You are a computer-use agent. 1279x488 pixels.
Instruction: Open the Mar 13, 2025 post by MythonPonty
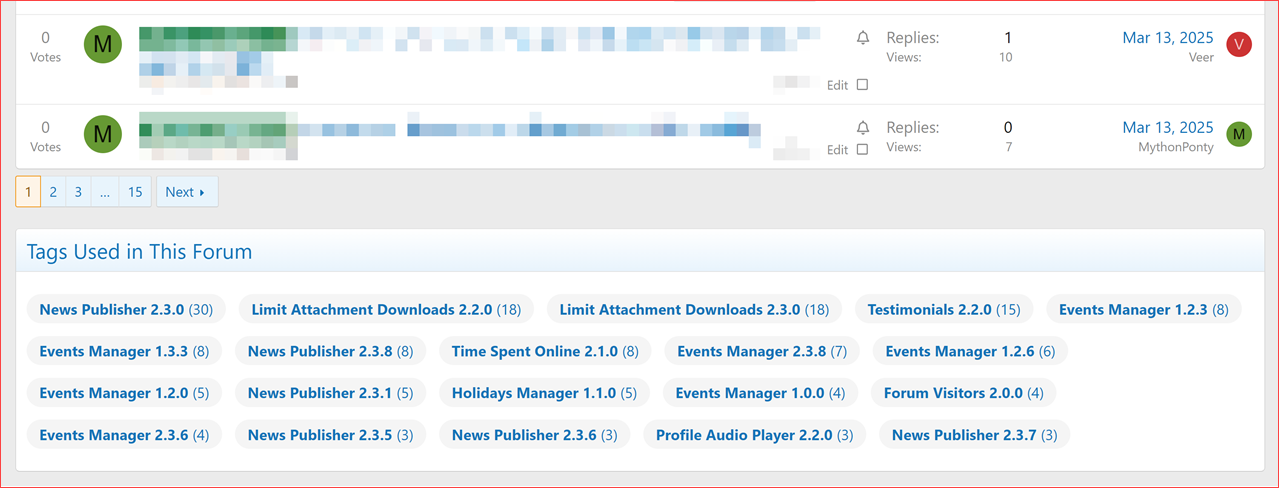pyautogui.click(x=1168, y=128)
